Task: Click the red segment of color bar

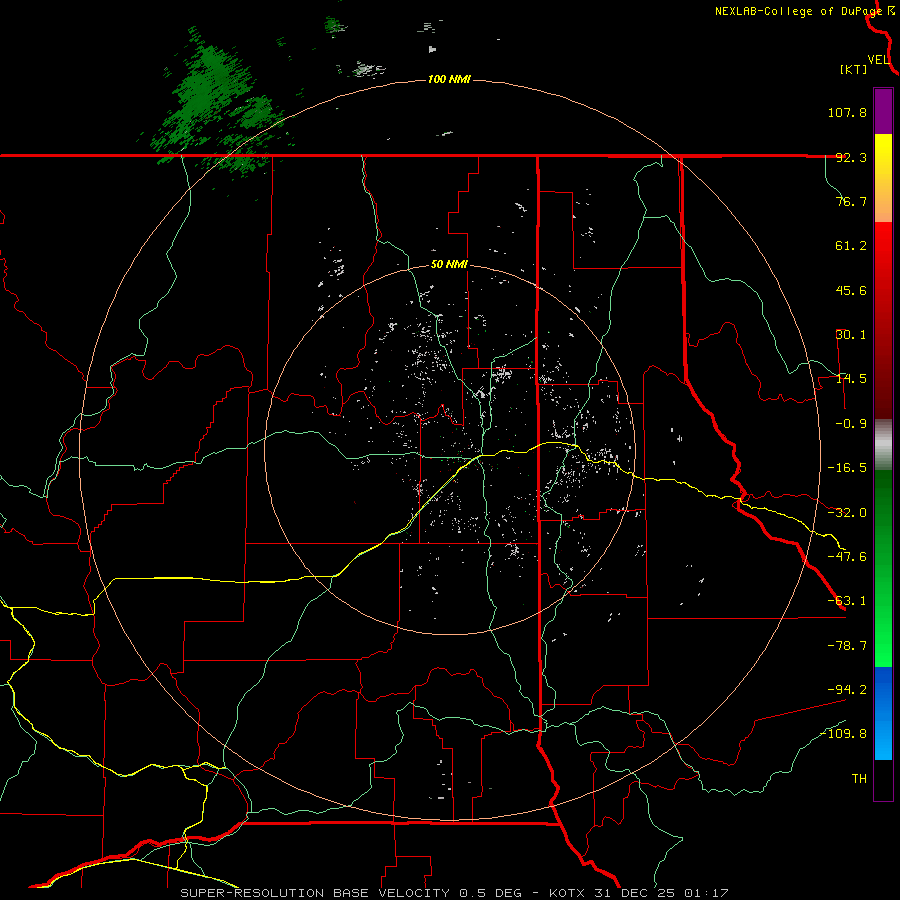Action: tap(883, 320)
